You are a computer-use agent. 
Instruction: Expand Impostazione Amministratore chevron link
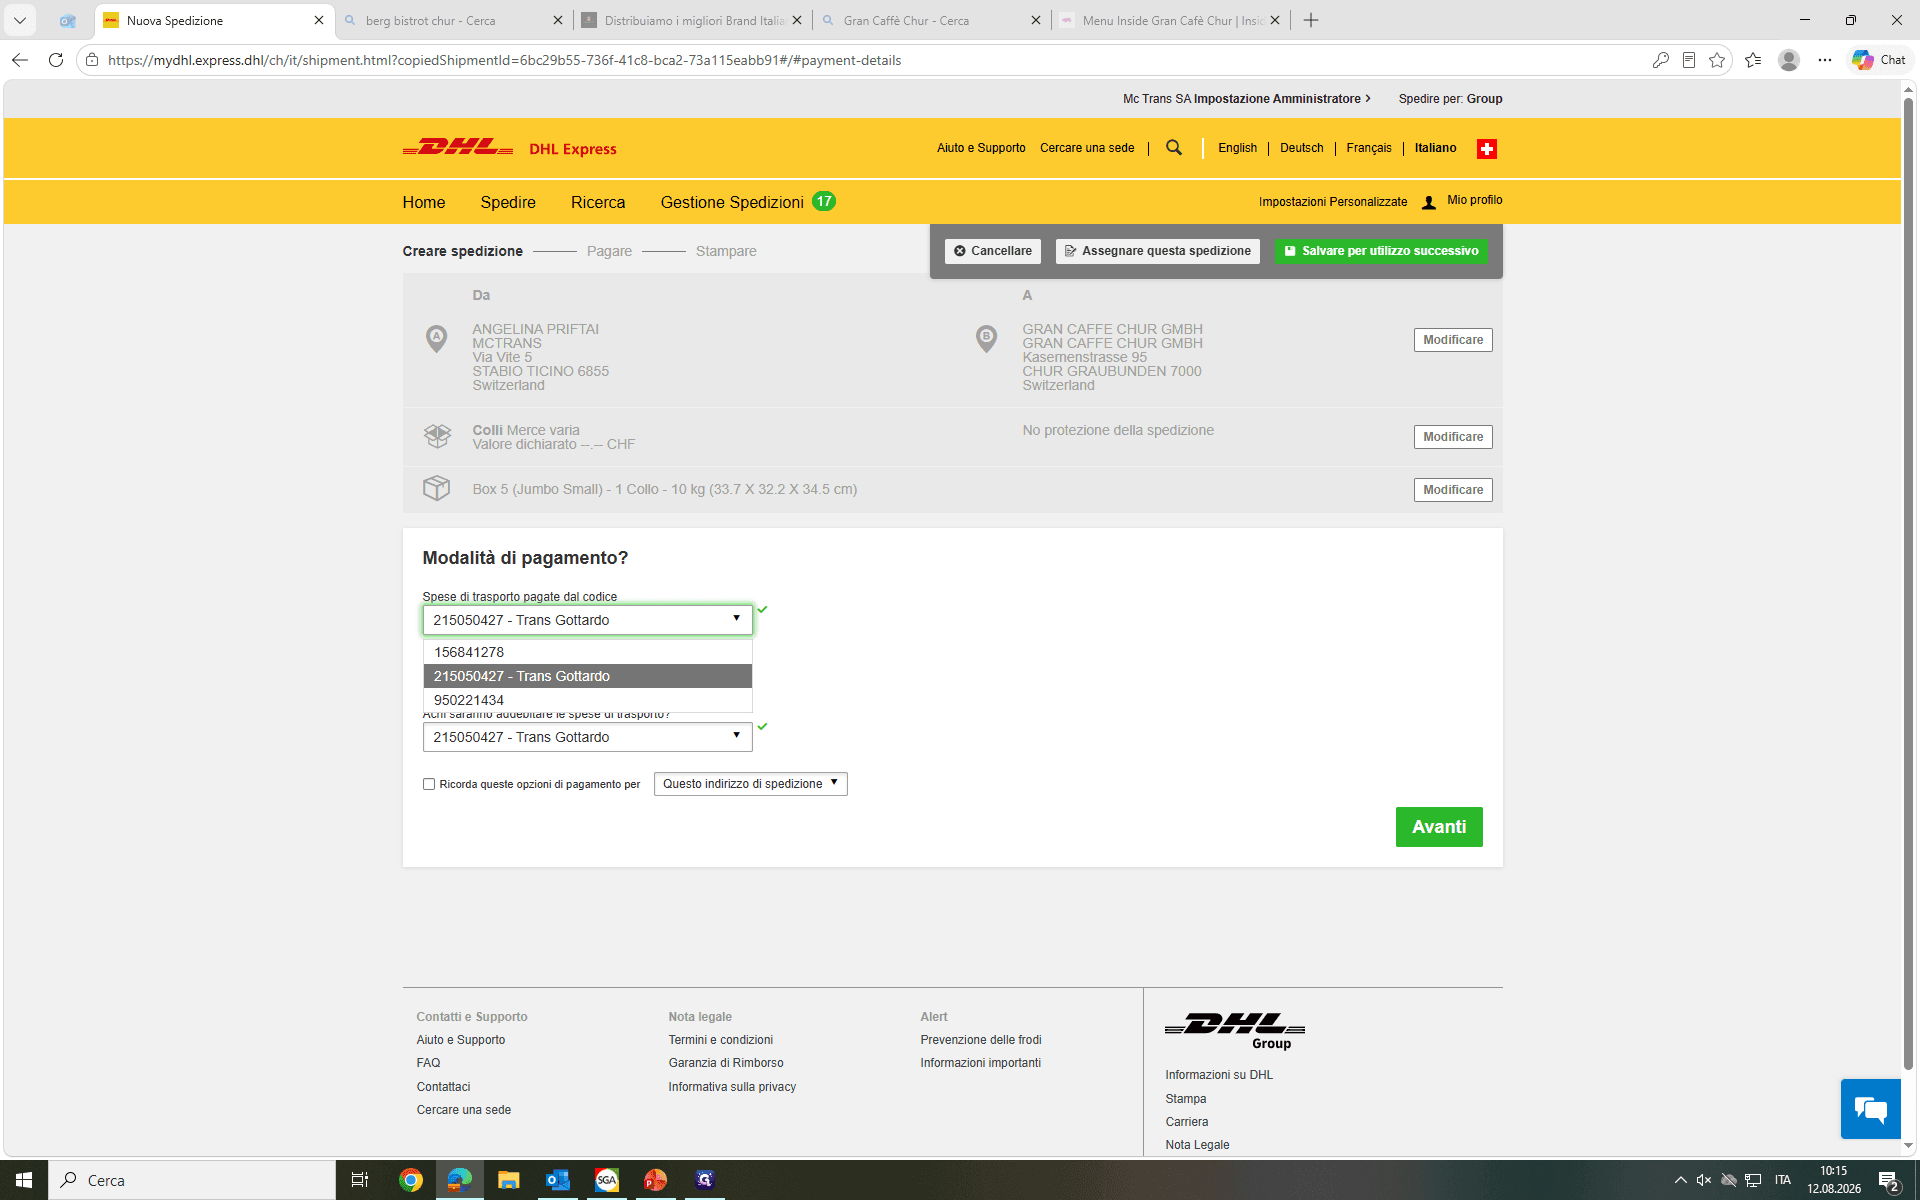pos(1282,99)
